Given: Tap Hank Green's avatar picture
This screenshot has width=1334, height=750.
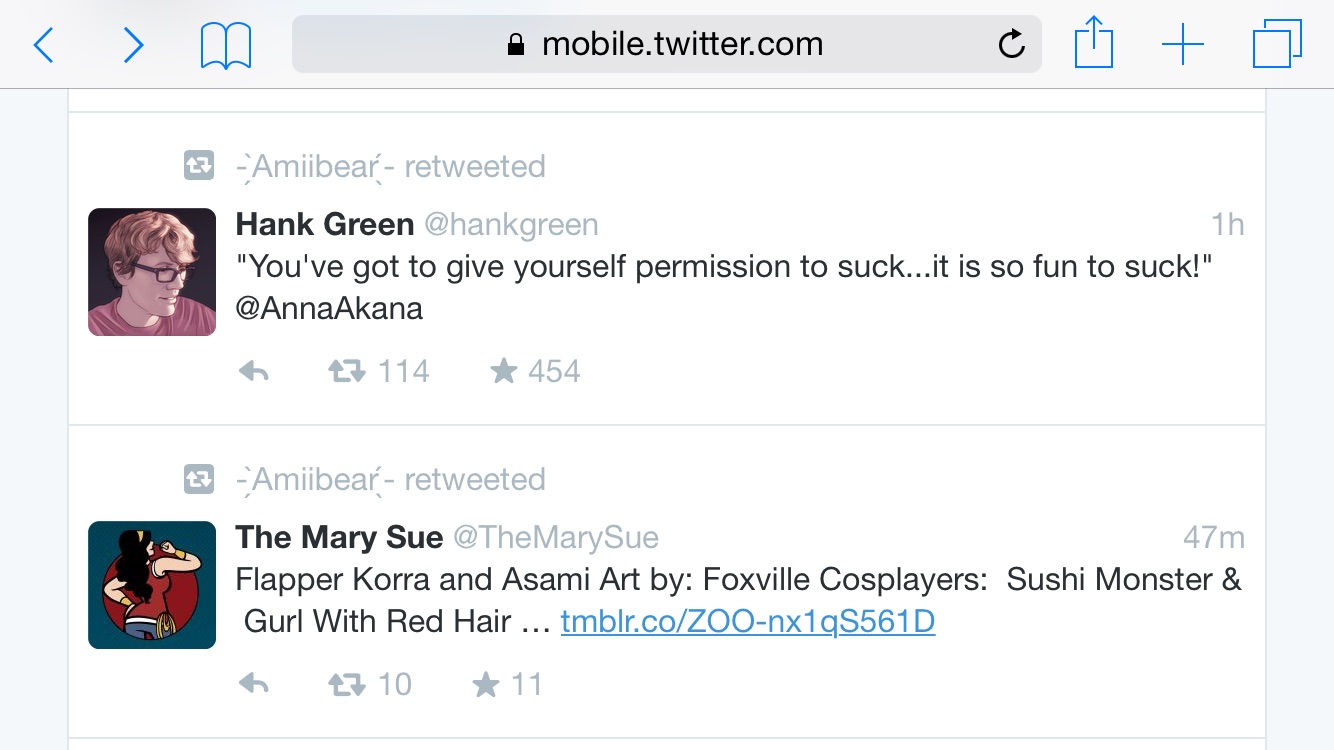Looking at the screenshot, I should tap(152, 272).
